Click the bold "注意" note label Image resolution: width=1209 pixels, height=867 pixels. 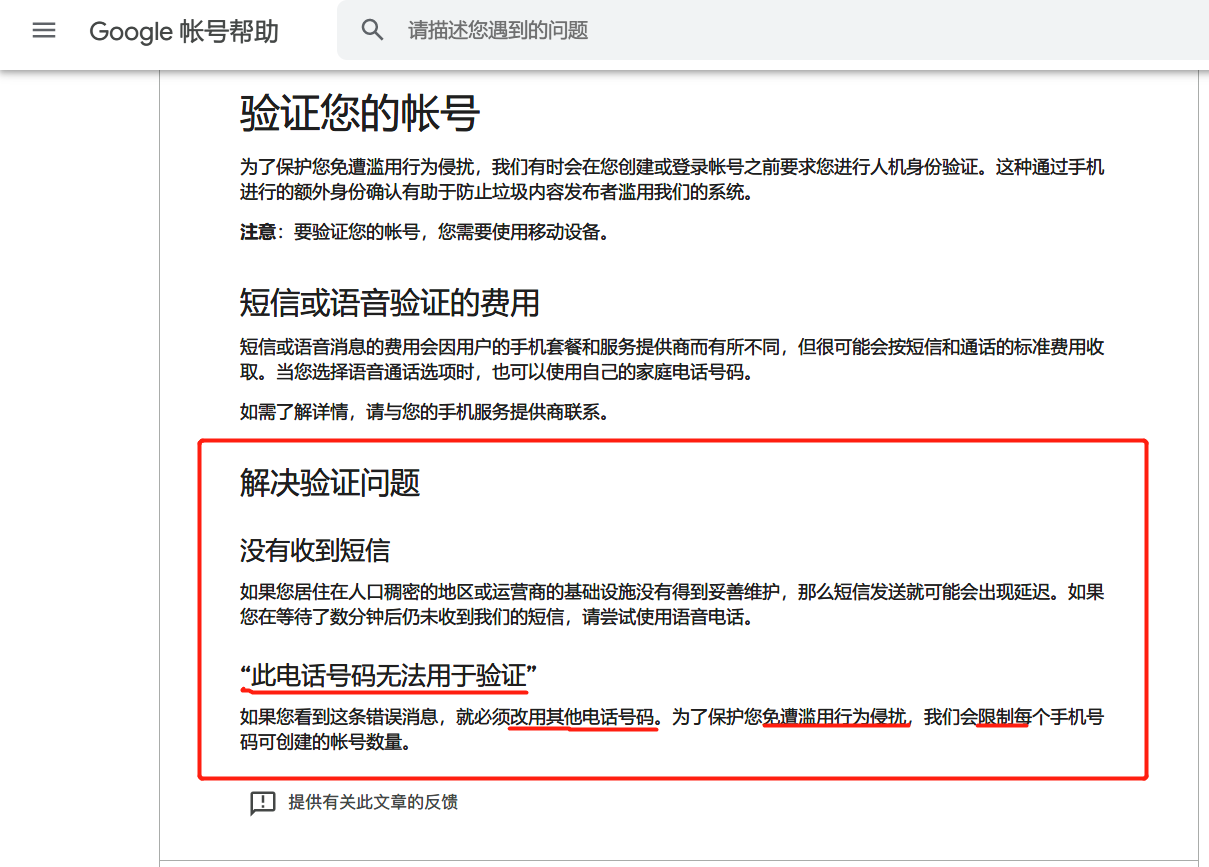(258, 232)
